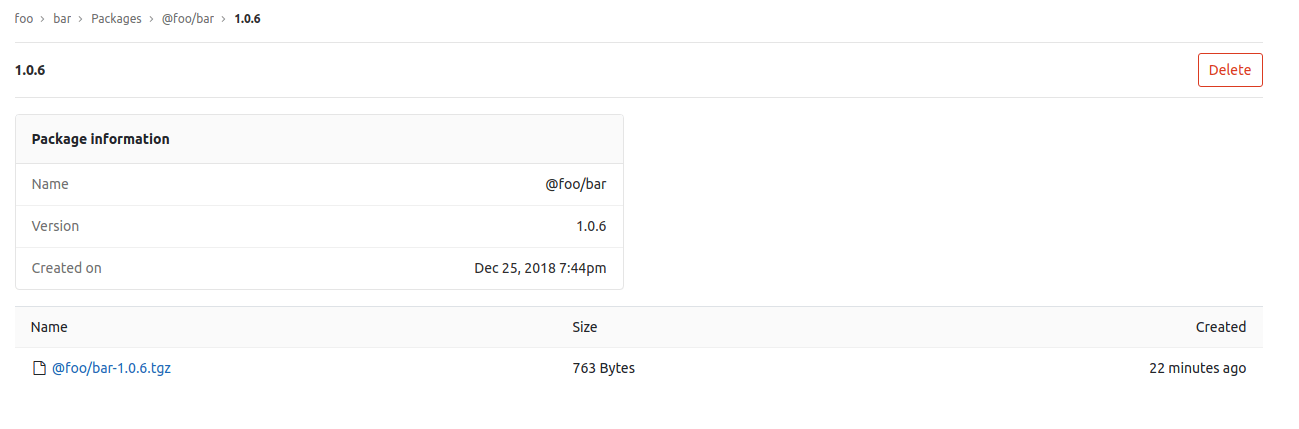Click the 1.0.6 value in Version row

tap(591, 226)
